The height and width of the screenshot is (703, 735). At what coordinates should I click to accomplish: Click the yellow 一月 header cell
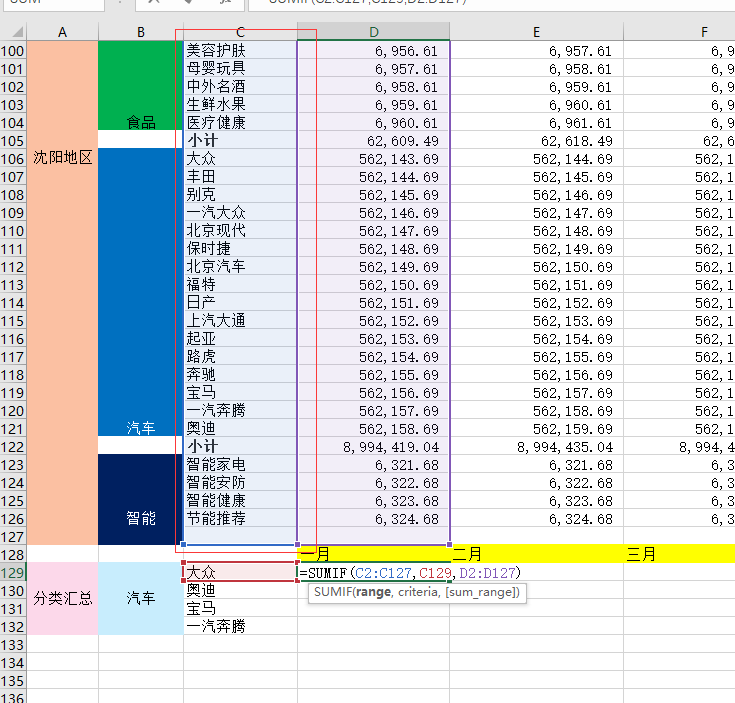(374, 554)
